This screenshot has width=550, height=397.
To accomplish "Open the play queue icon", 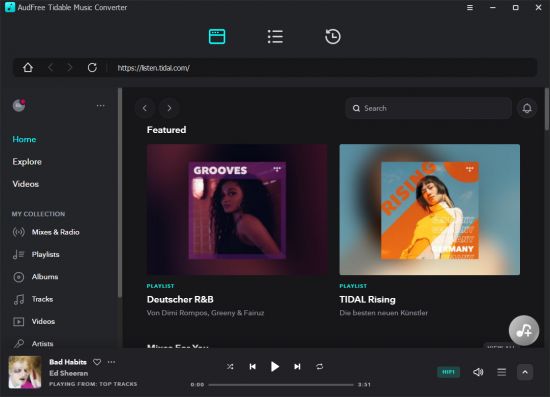I will [502, 372].
